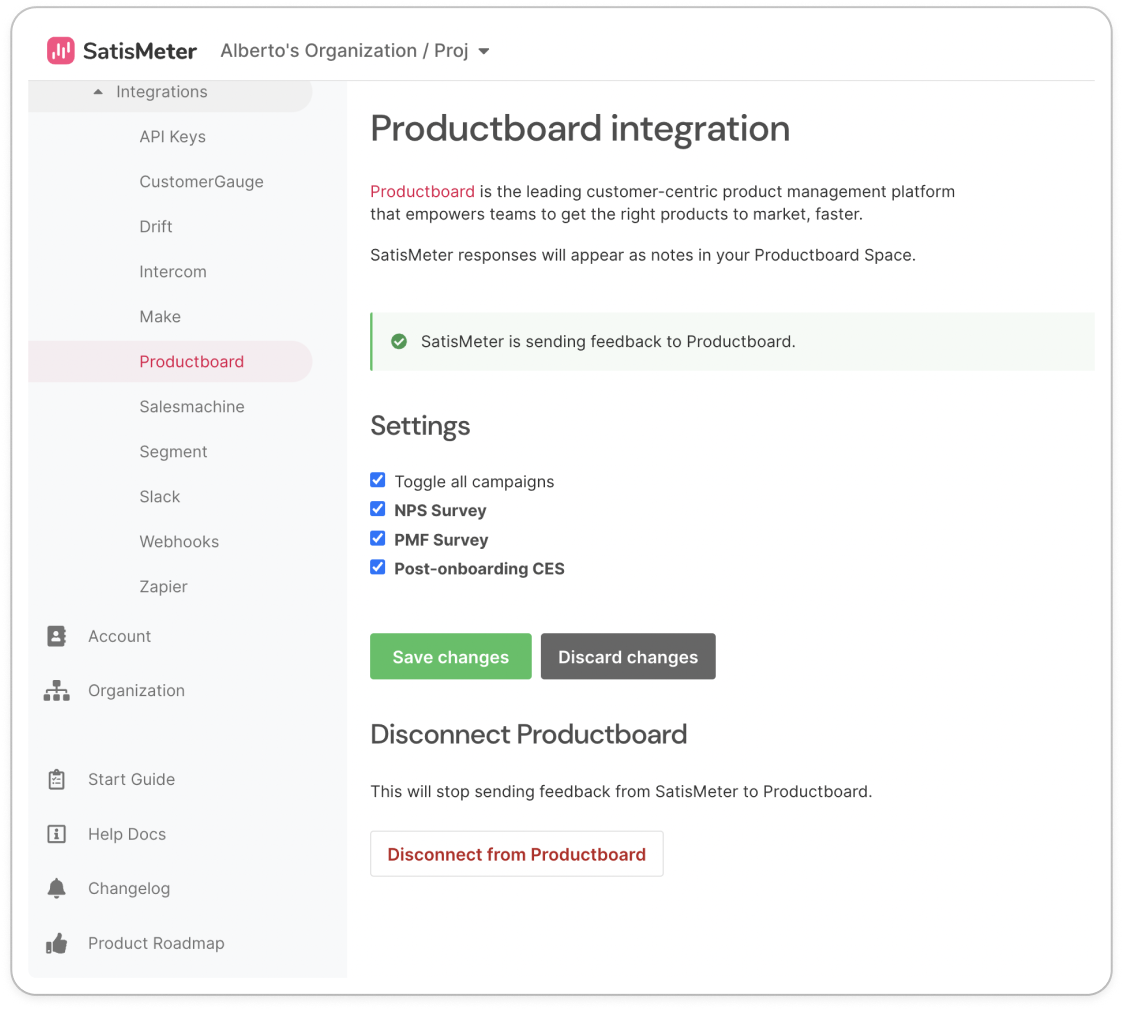View the Changelog label
Viewport: 1123px width, 1010px height.
coord(129,888)
